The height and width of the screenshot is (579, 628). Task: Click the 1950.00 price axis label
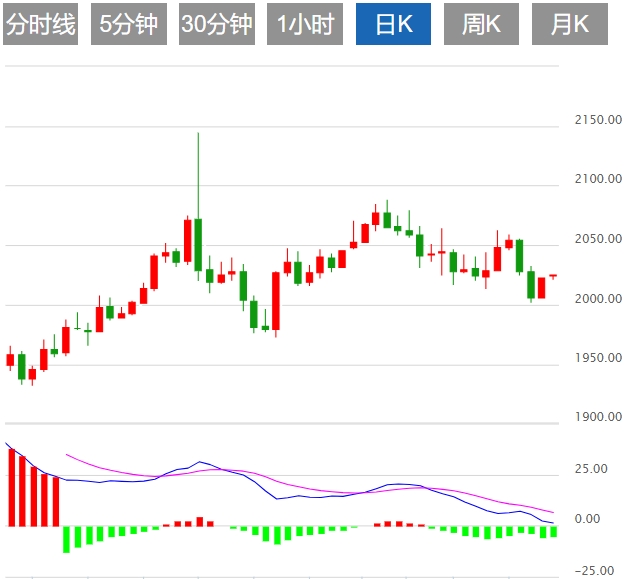click(x=598, y=358)
